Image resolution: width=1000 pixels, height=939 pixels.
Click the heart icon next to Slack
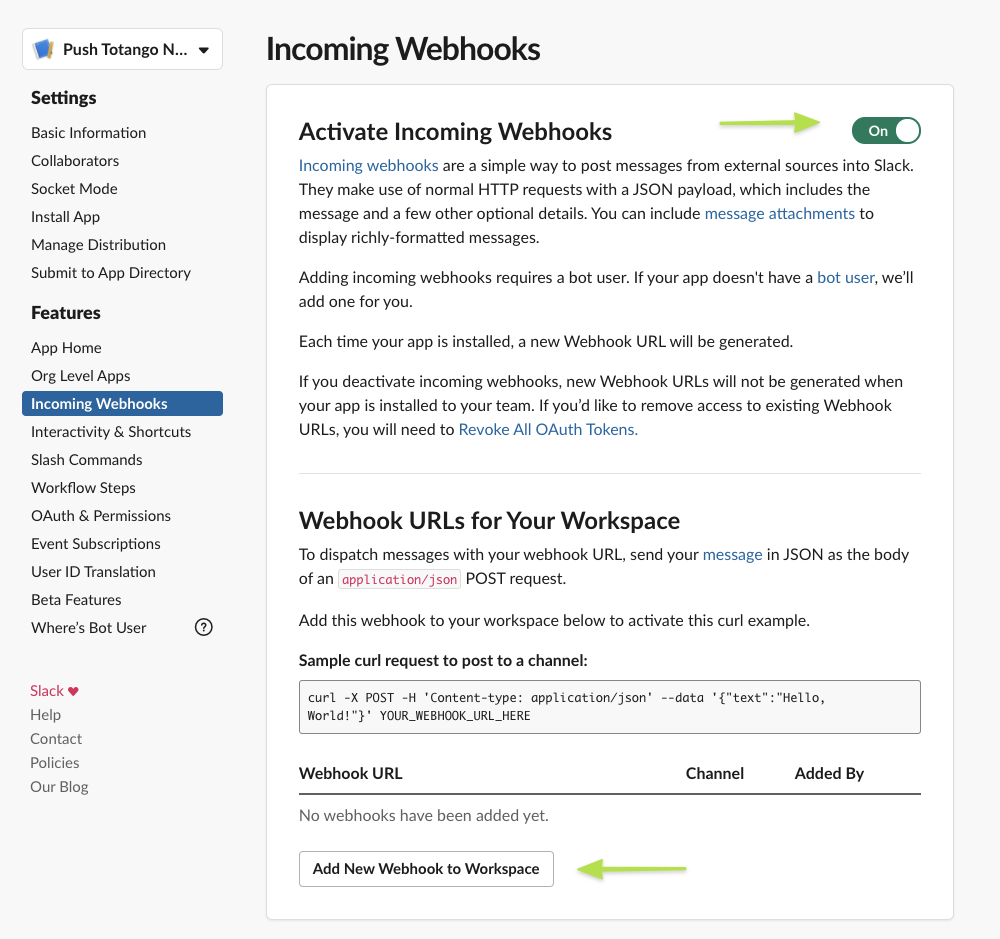click(73, 691)
